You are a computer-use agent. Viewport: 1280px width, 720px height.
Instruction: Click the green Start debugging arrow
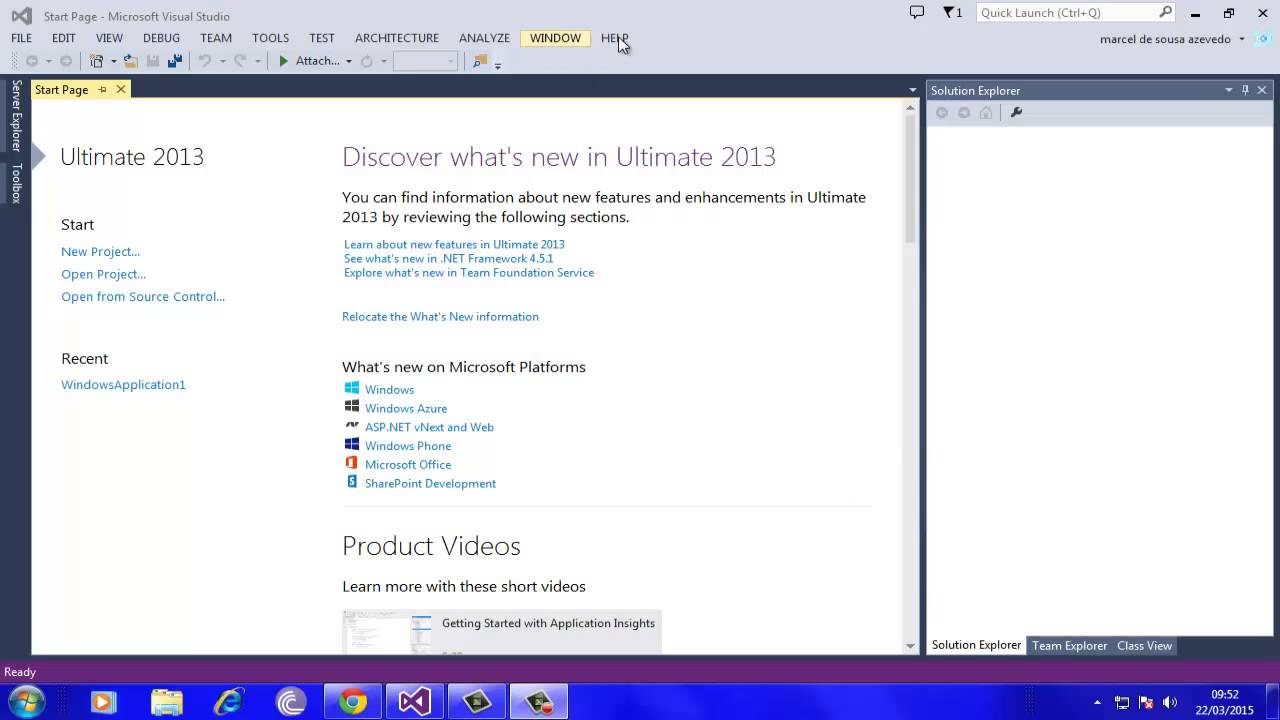pos(284,61)
